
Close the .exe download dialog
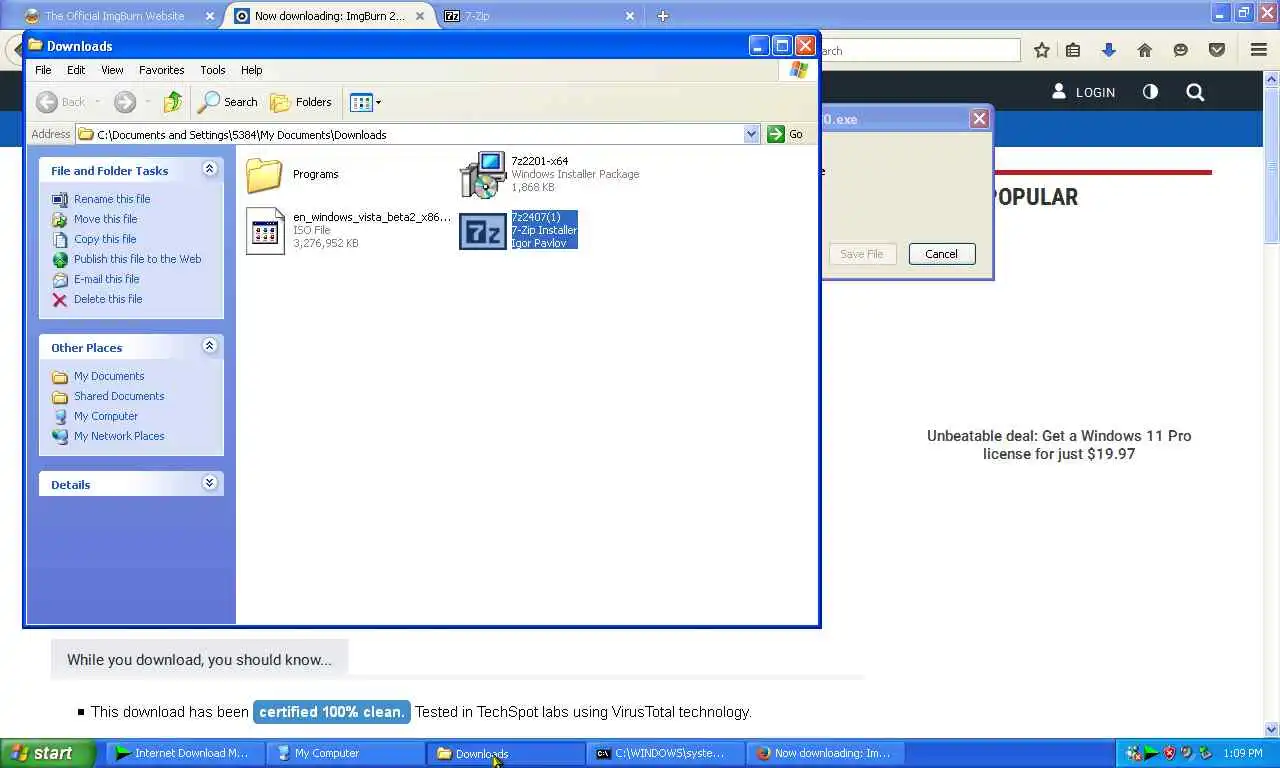[979, 119]
